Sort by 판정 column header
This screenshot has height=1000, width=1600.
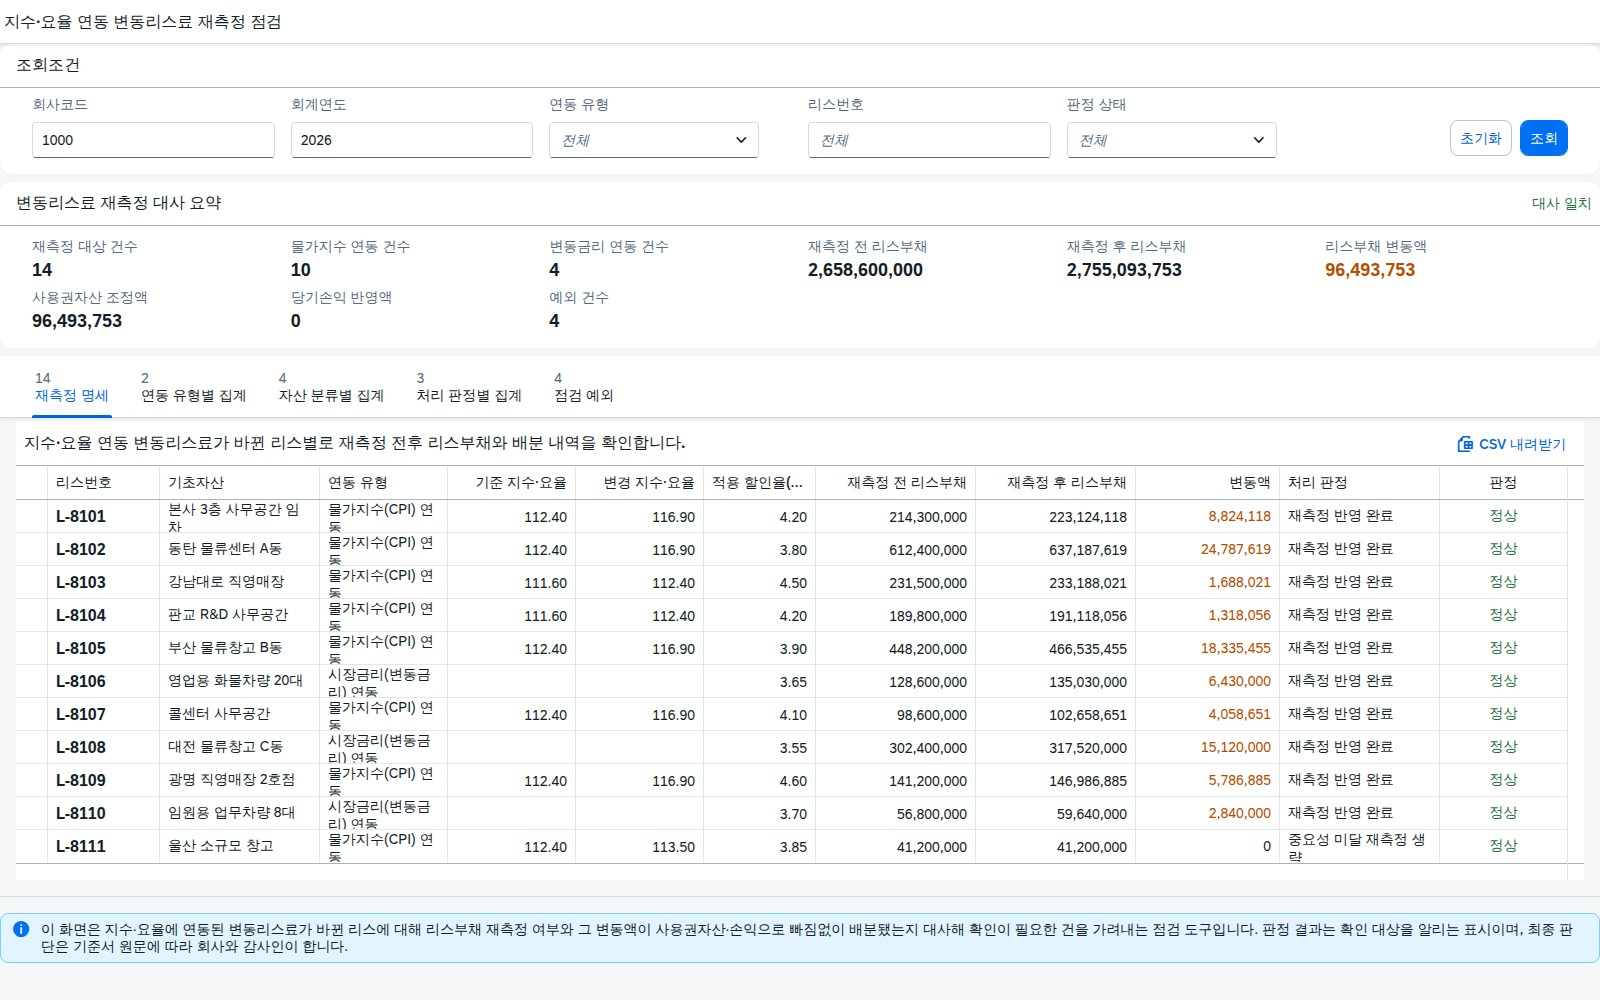(1503, 482)
